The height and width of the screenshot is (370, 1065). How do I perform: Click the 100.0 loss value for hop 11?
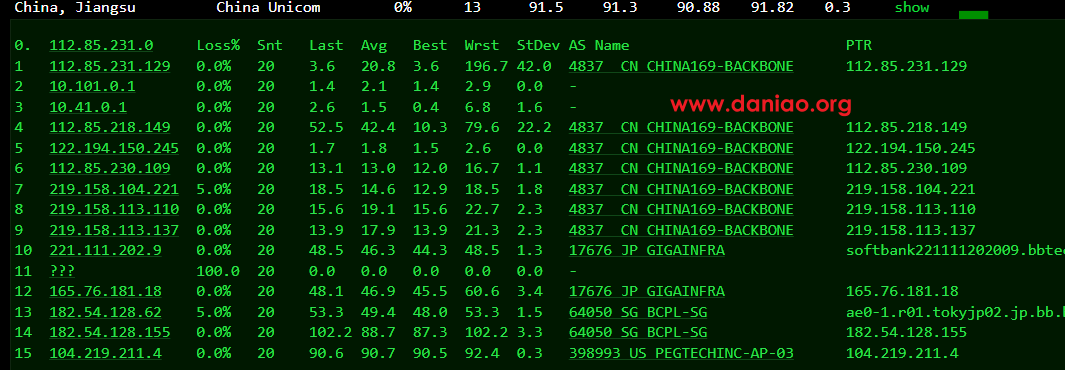[x=218, y=271]
